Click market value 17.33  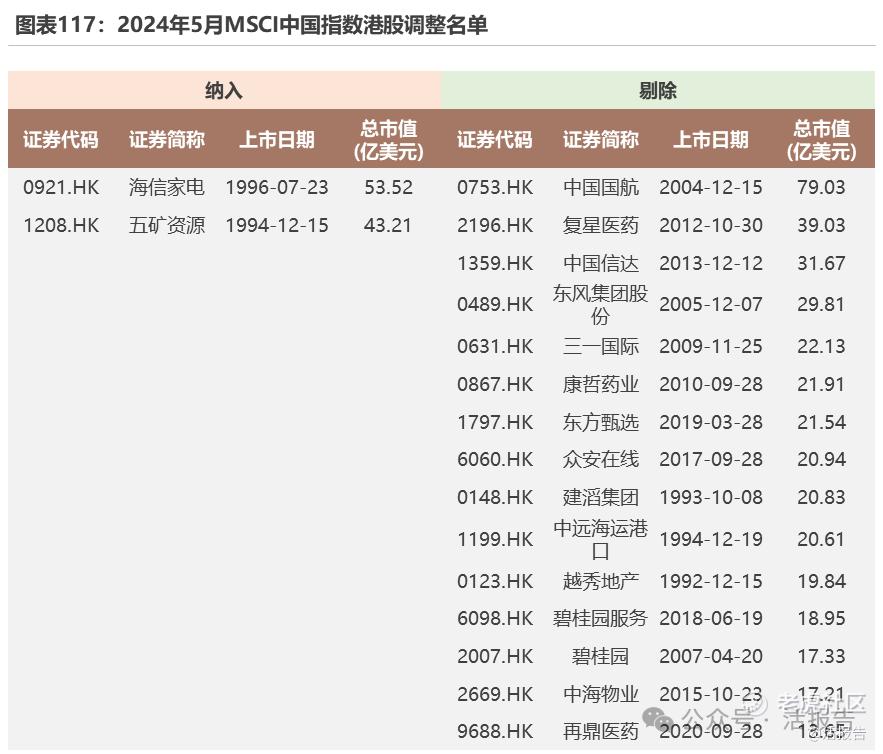point(822,656)
